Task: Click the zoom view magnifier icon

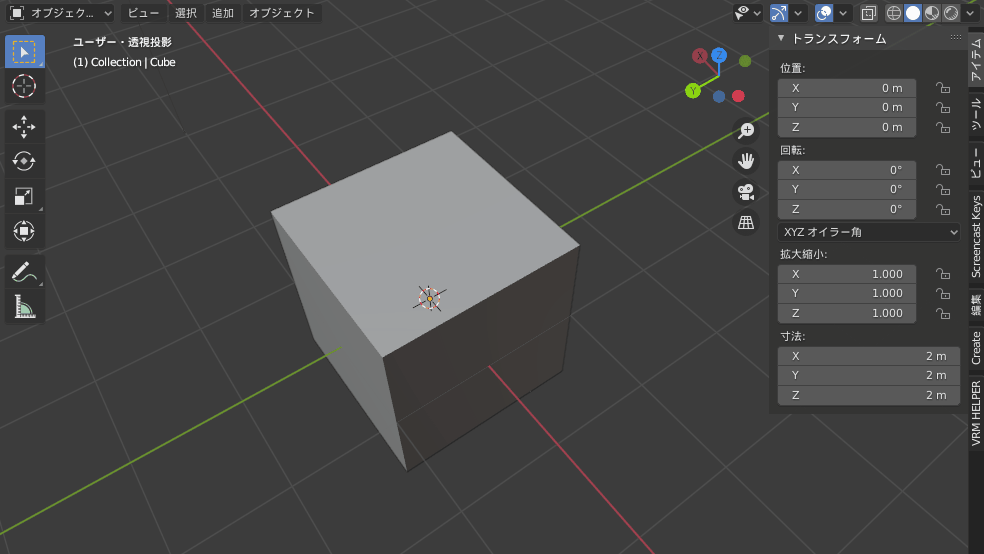Action: 746,131
